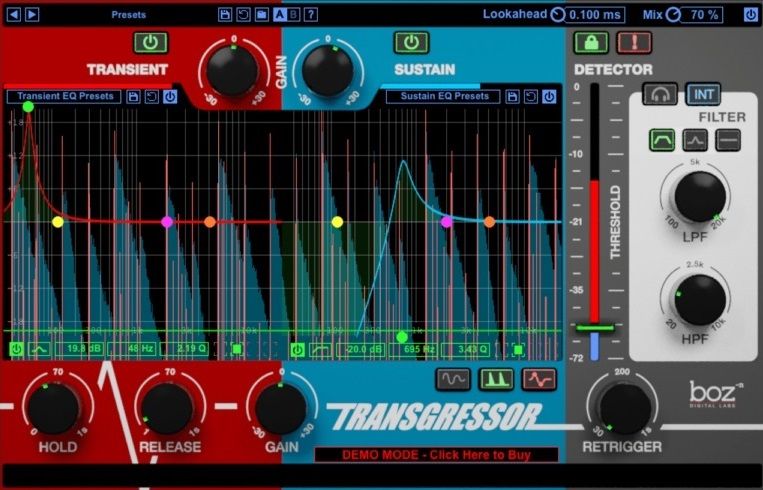
Task: Click the green Sustain EQ band node
Action: [402, 337]
